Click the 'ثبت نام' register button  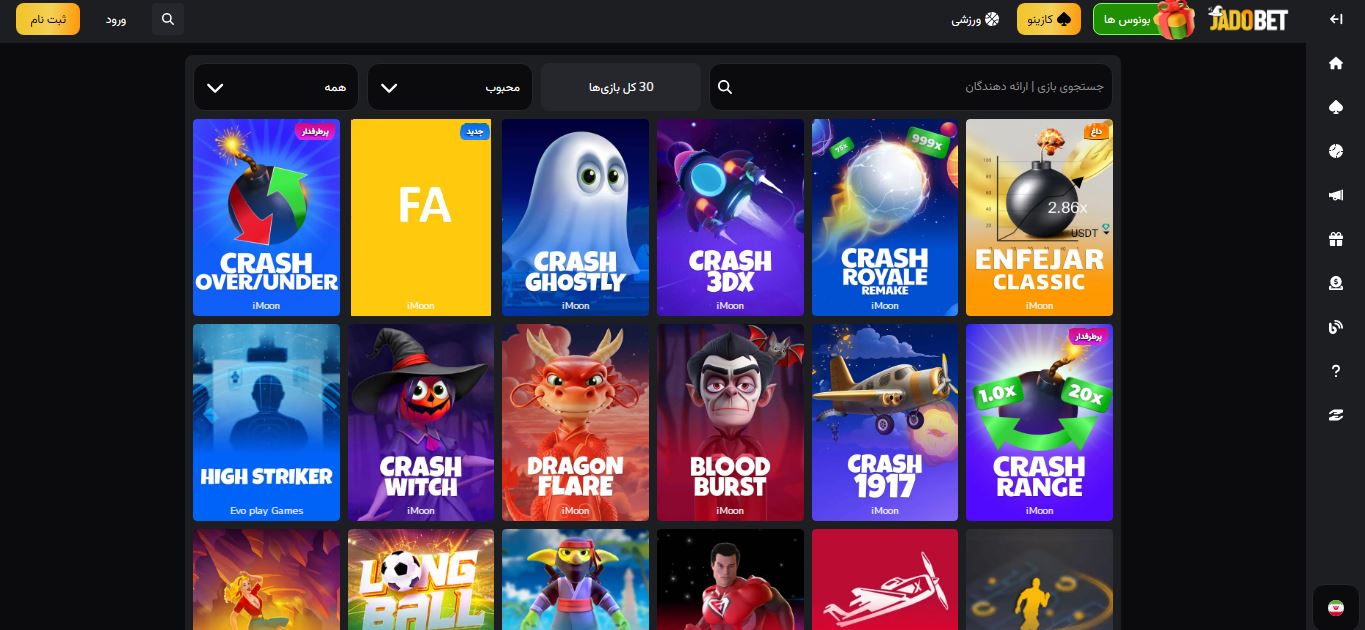[48, 19]
